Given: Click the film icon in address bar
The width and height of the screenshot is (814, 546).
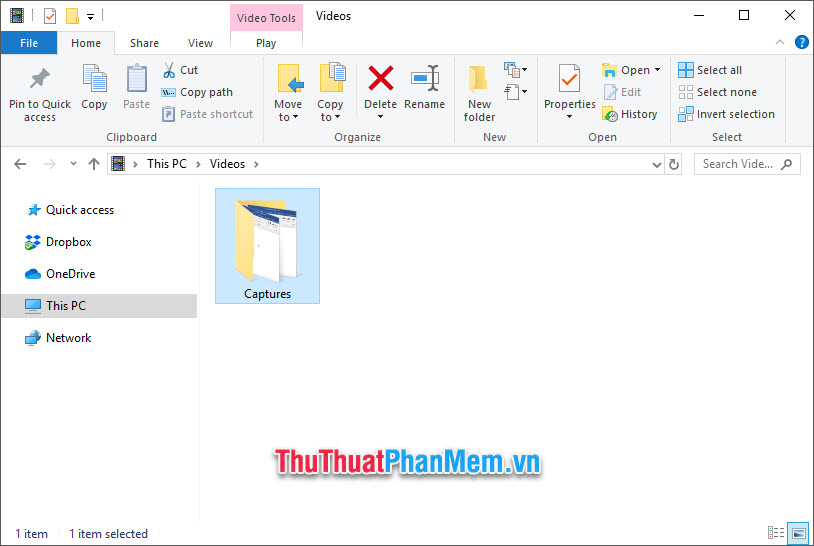Looking at the screenshot, I should pos(118,164).
